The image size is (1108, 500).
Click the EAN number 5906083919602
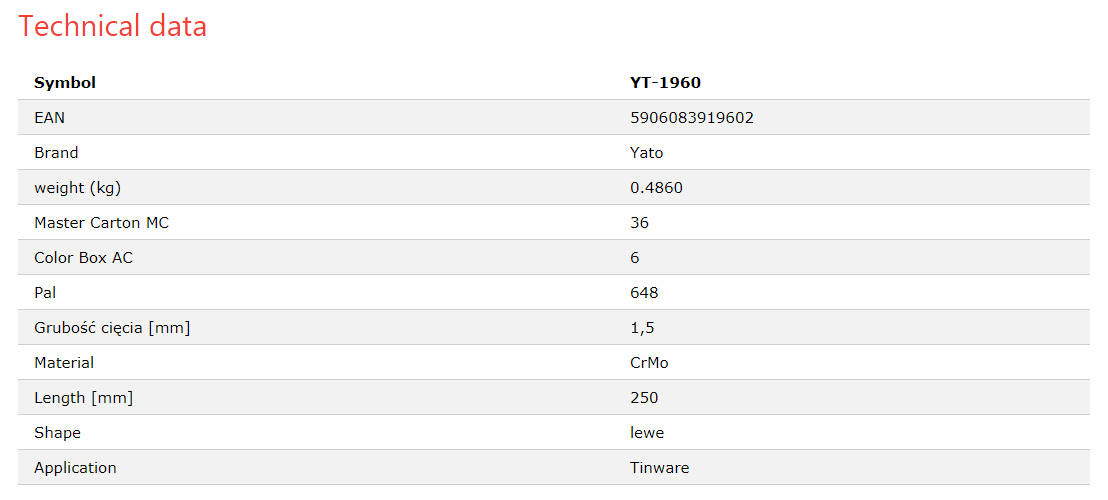tap(692, 118)
